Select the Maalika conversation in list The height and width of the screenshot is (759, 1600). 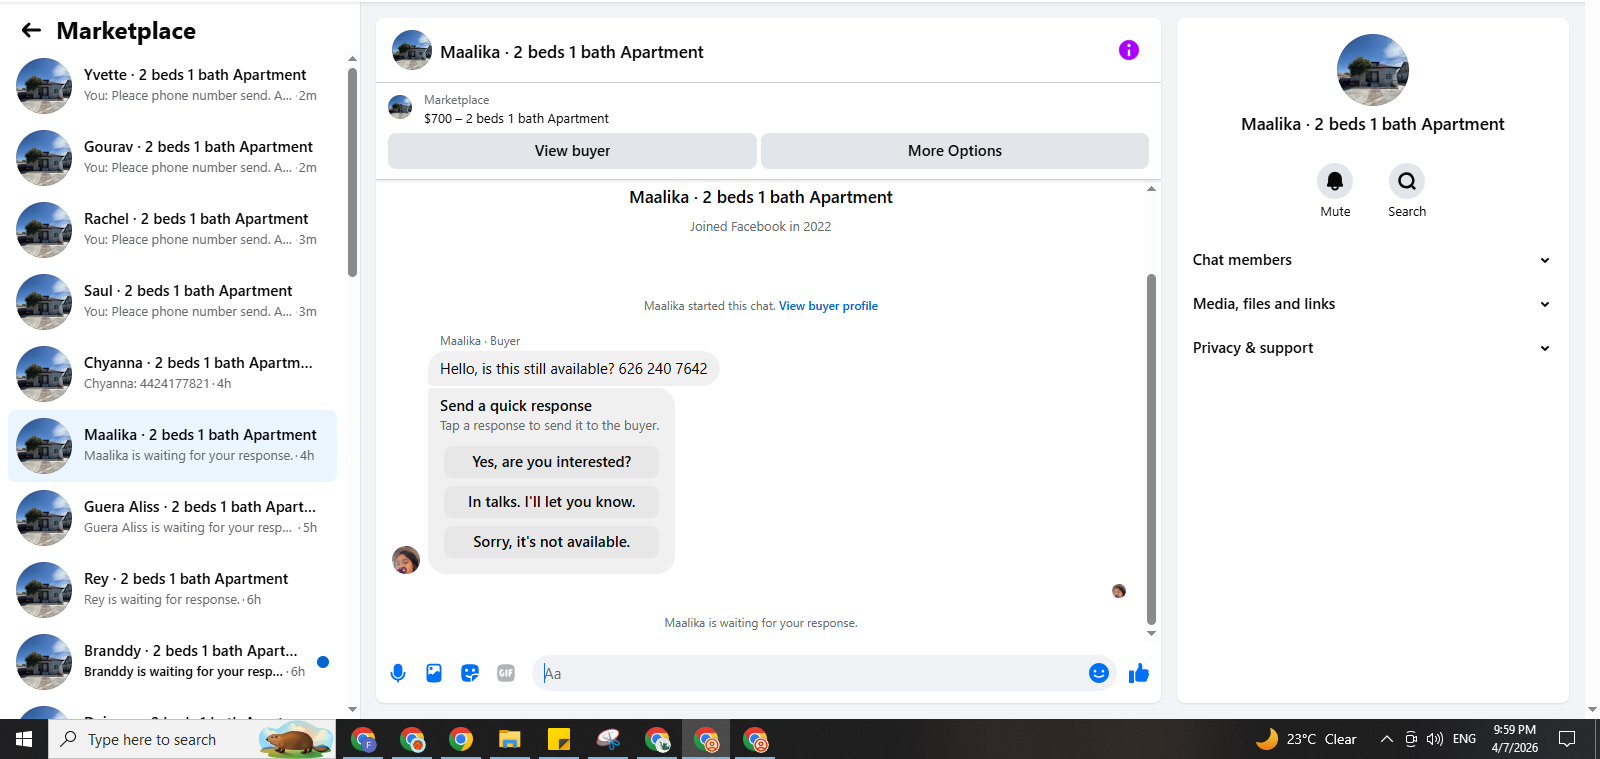[x=172, y=446]
